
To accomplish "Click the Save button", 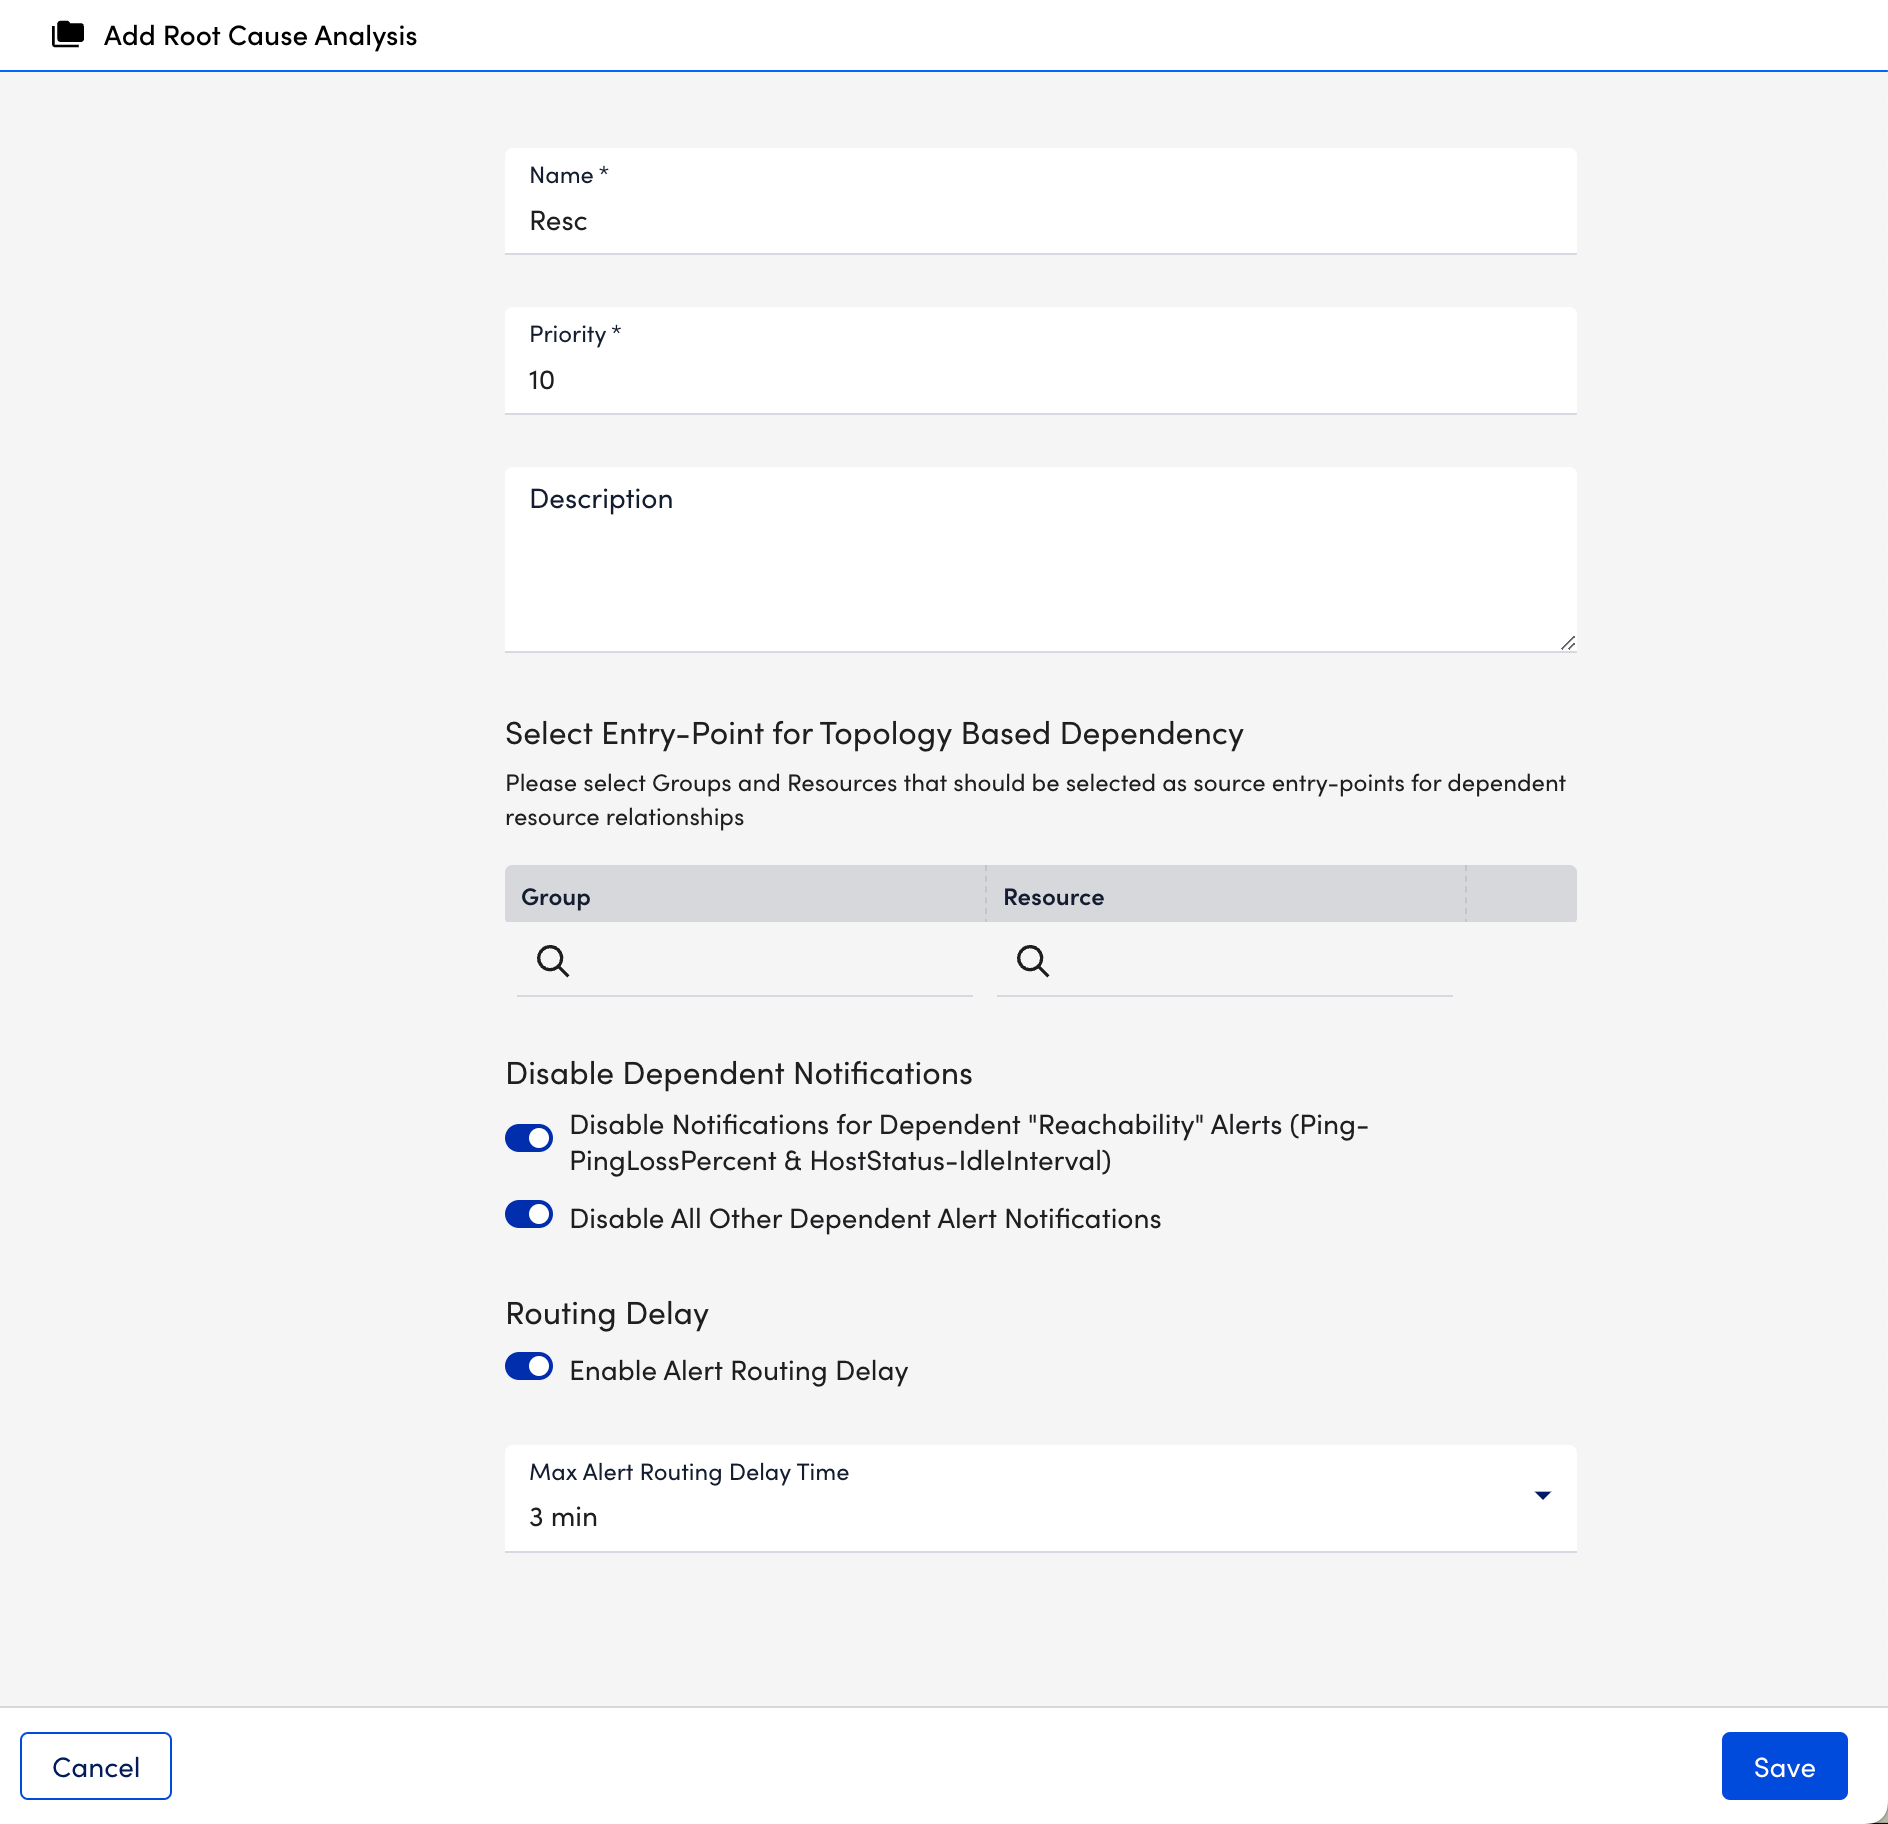I will click(1784, 1766).
